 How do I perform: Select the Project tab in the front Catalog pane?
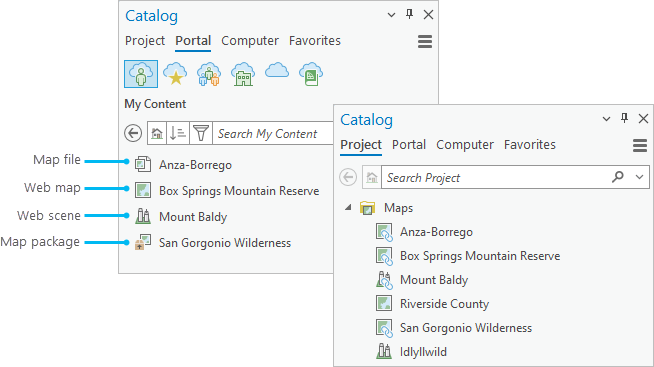361,145
